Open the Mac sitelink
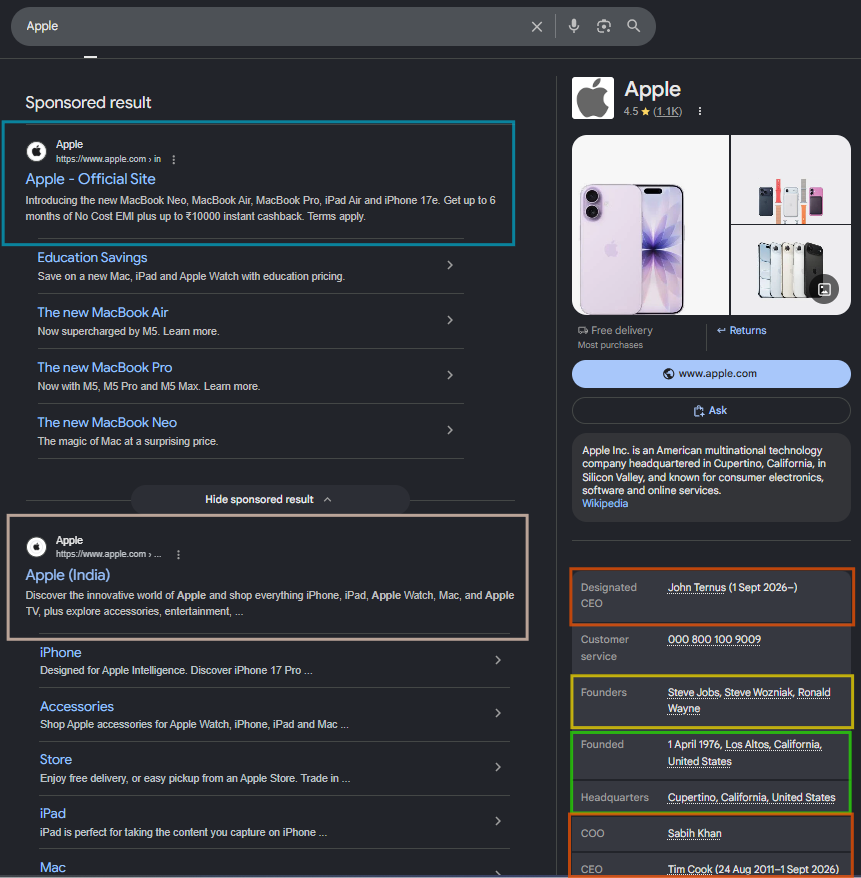The width and height of the screenshot is (861, 878). (53, 867)
